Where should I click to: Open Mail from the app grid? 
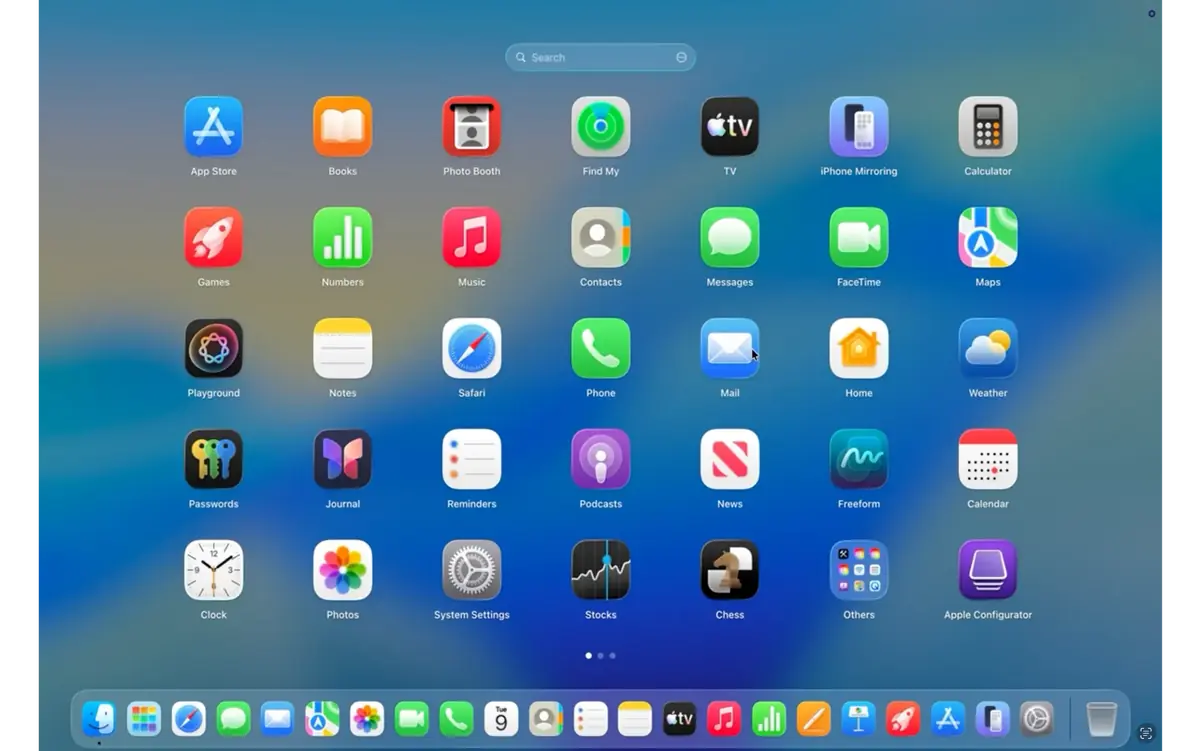[x=729, y=349]
